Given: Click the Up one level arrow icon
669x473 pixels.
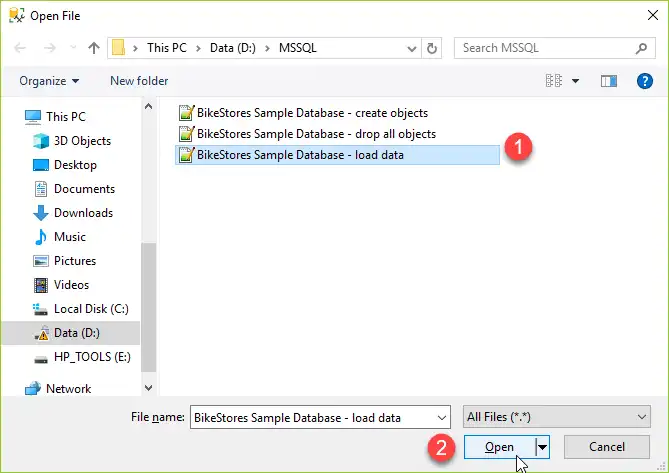Looking at the screenshot, I should point(93,48).
